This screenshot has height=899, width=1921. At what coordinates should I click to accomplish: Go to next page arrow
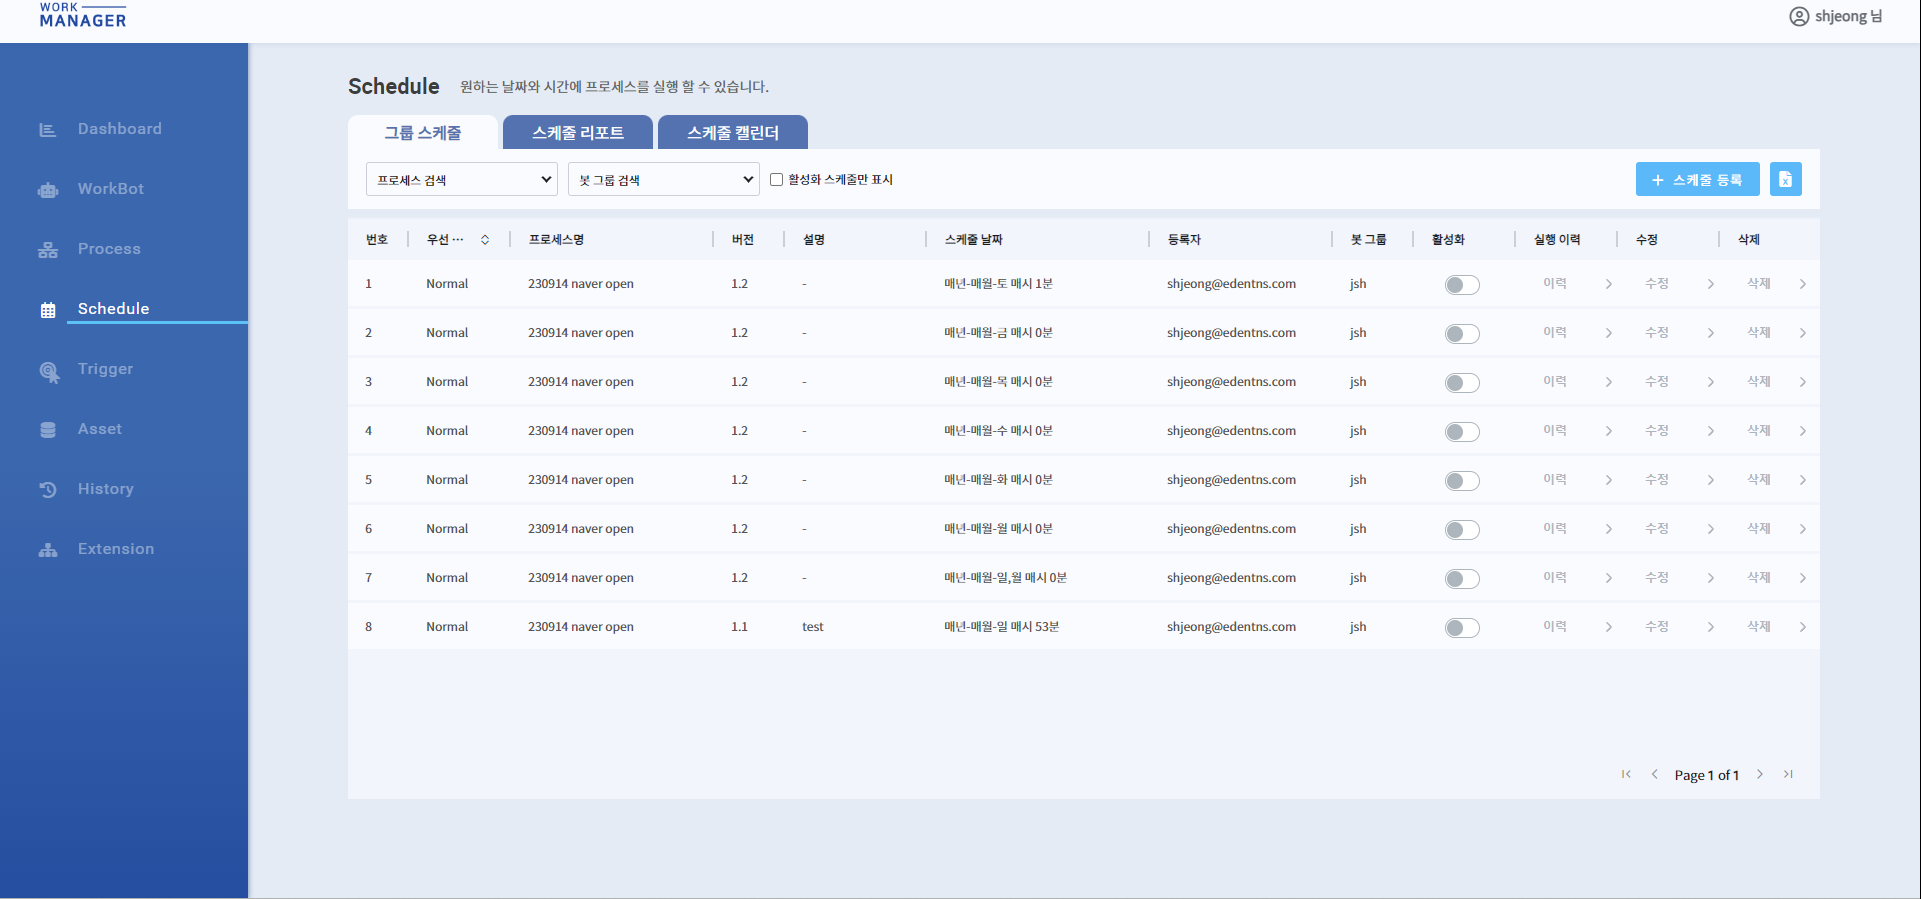[1760, 775]
